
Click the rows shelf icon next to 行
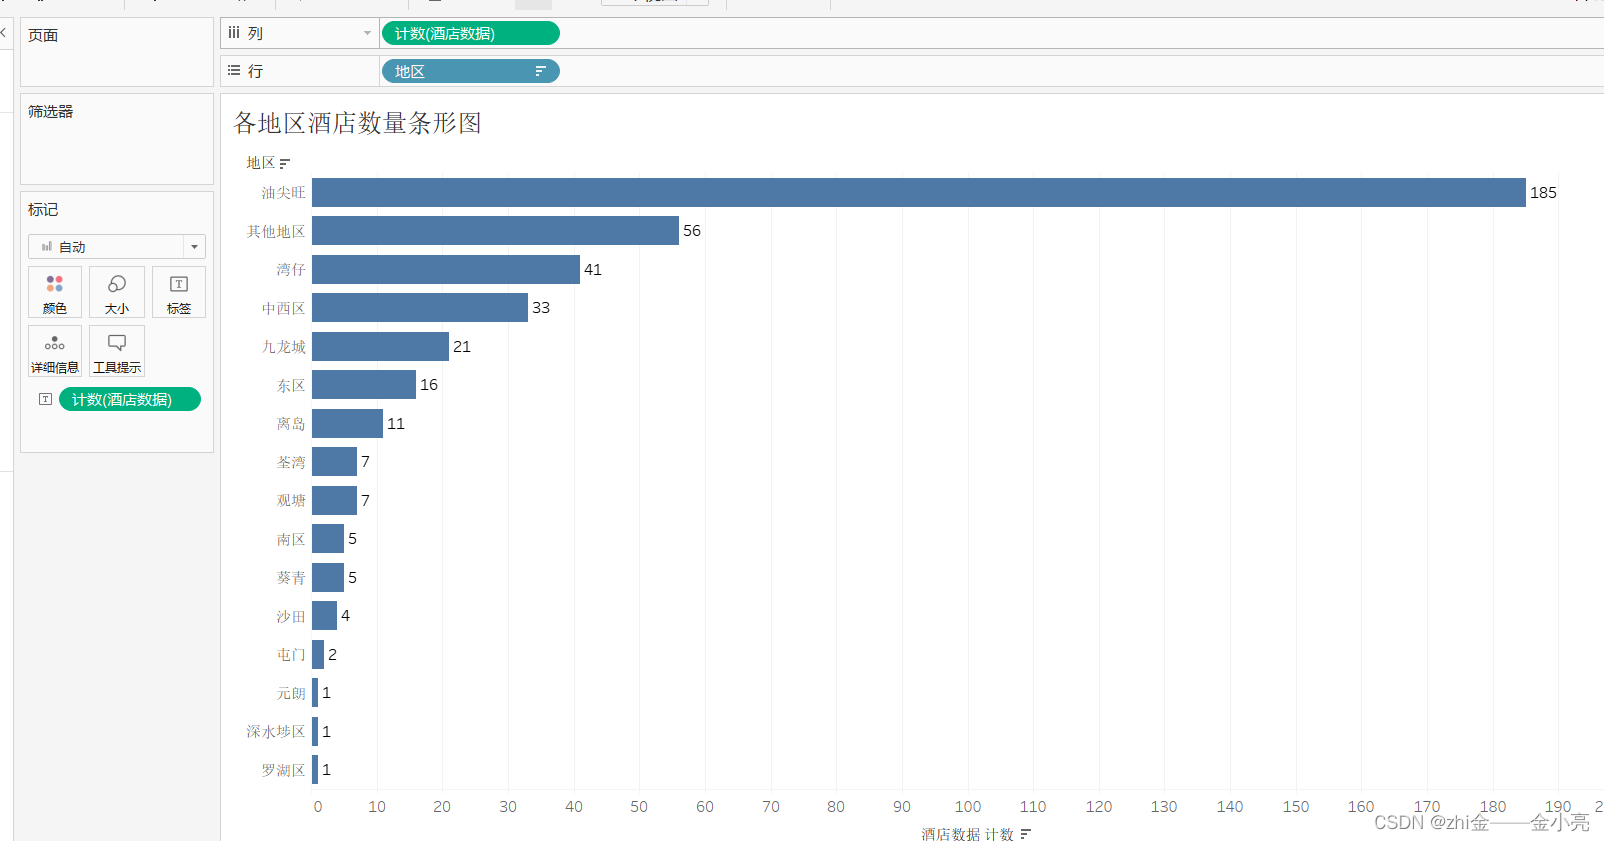234,71
